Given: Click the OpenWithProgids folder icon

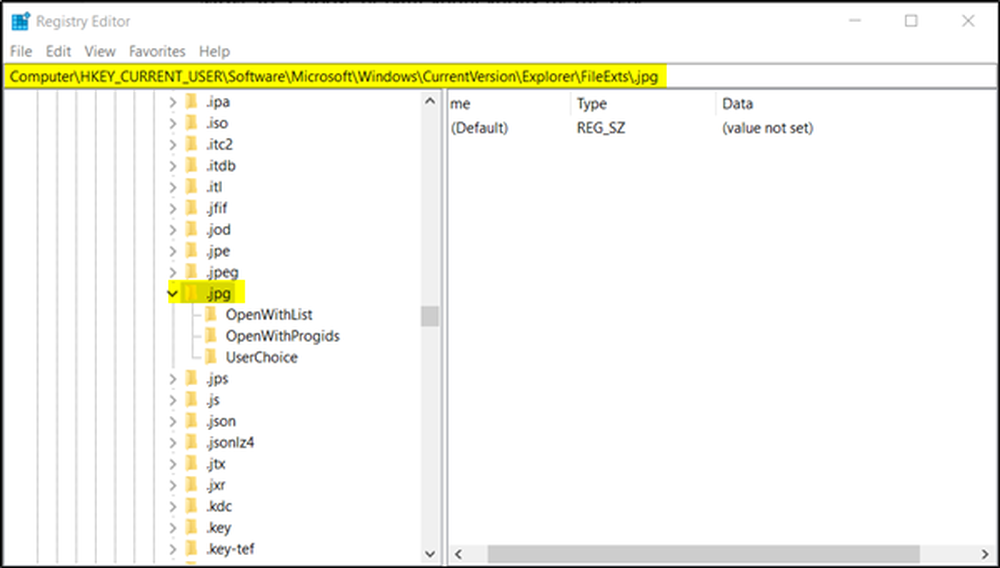Looking at the screenshot, I should tap(210, 335).
